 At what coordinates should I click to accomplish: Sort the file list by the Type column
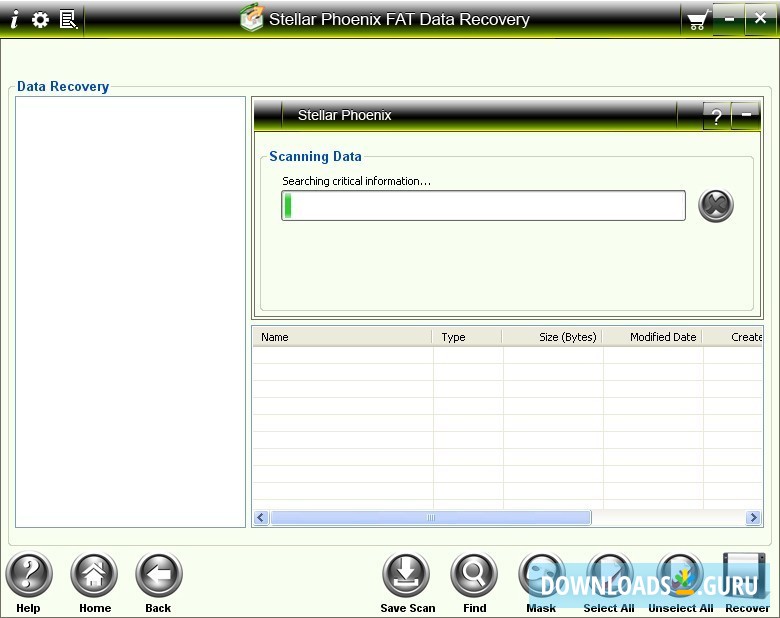[468, 337]
